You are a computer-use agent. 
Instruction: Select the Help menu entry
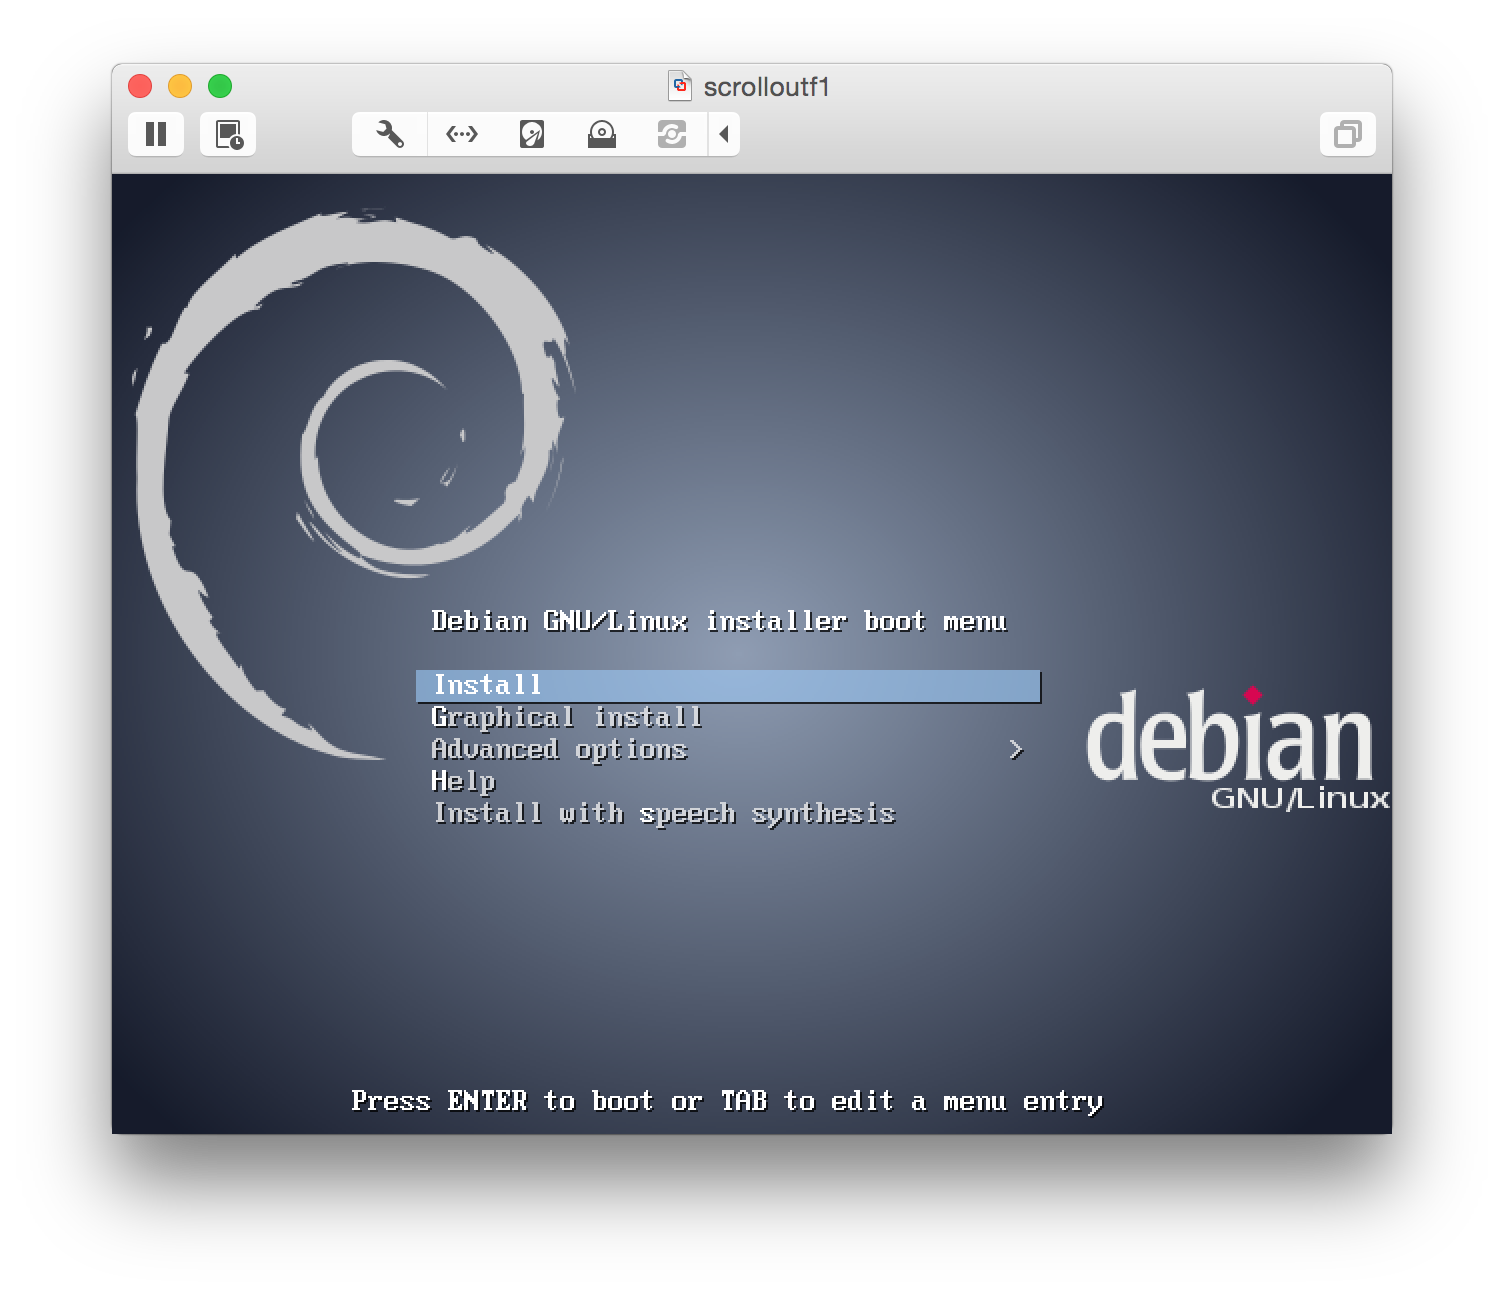point(463,781)
